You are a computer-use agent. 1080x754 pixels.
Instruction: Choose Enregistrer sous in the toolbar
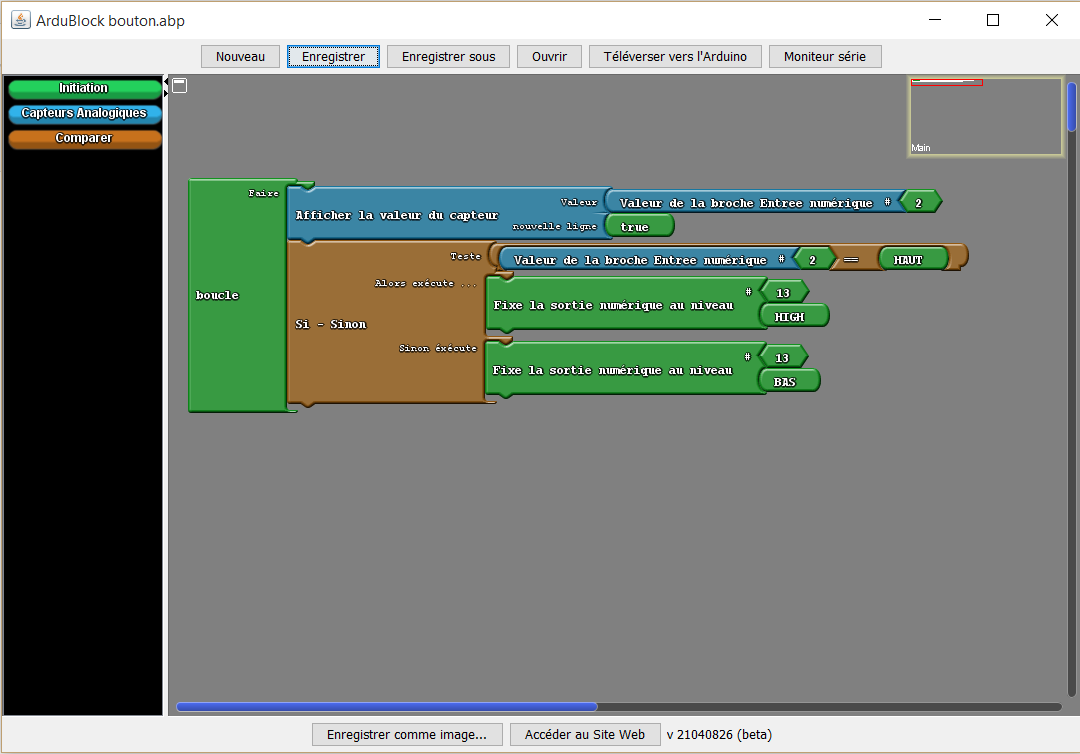[448, 57]
